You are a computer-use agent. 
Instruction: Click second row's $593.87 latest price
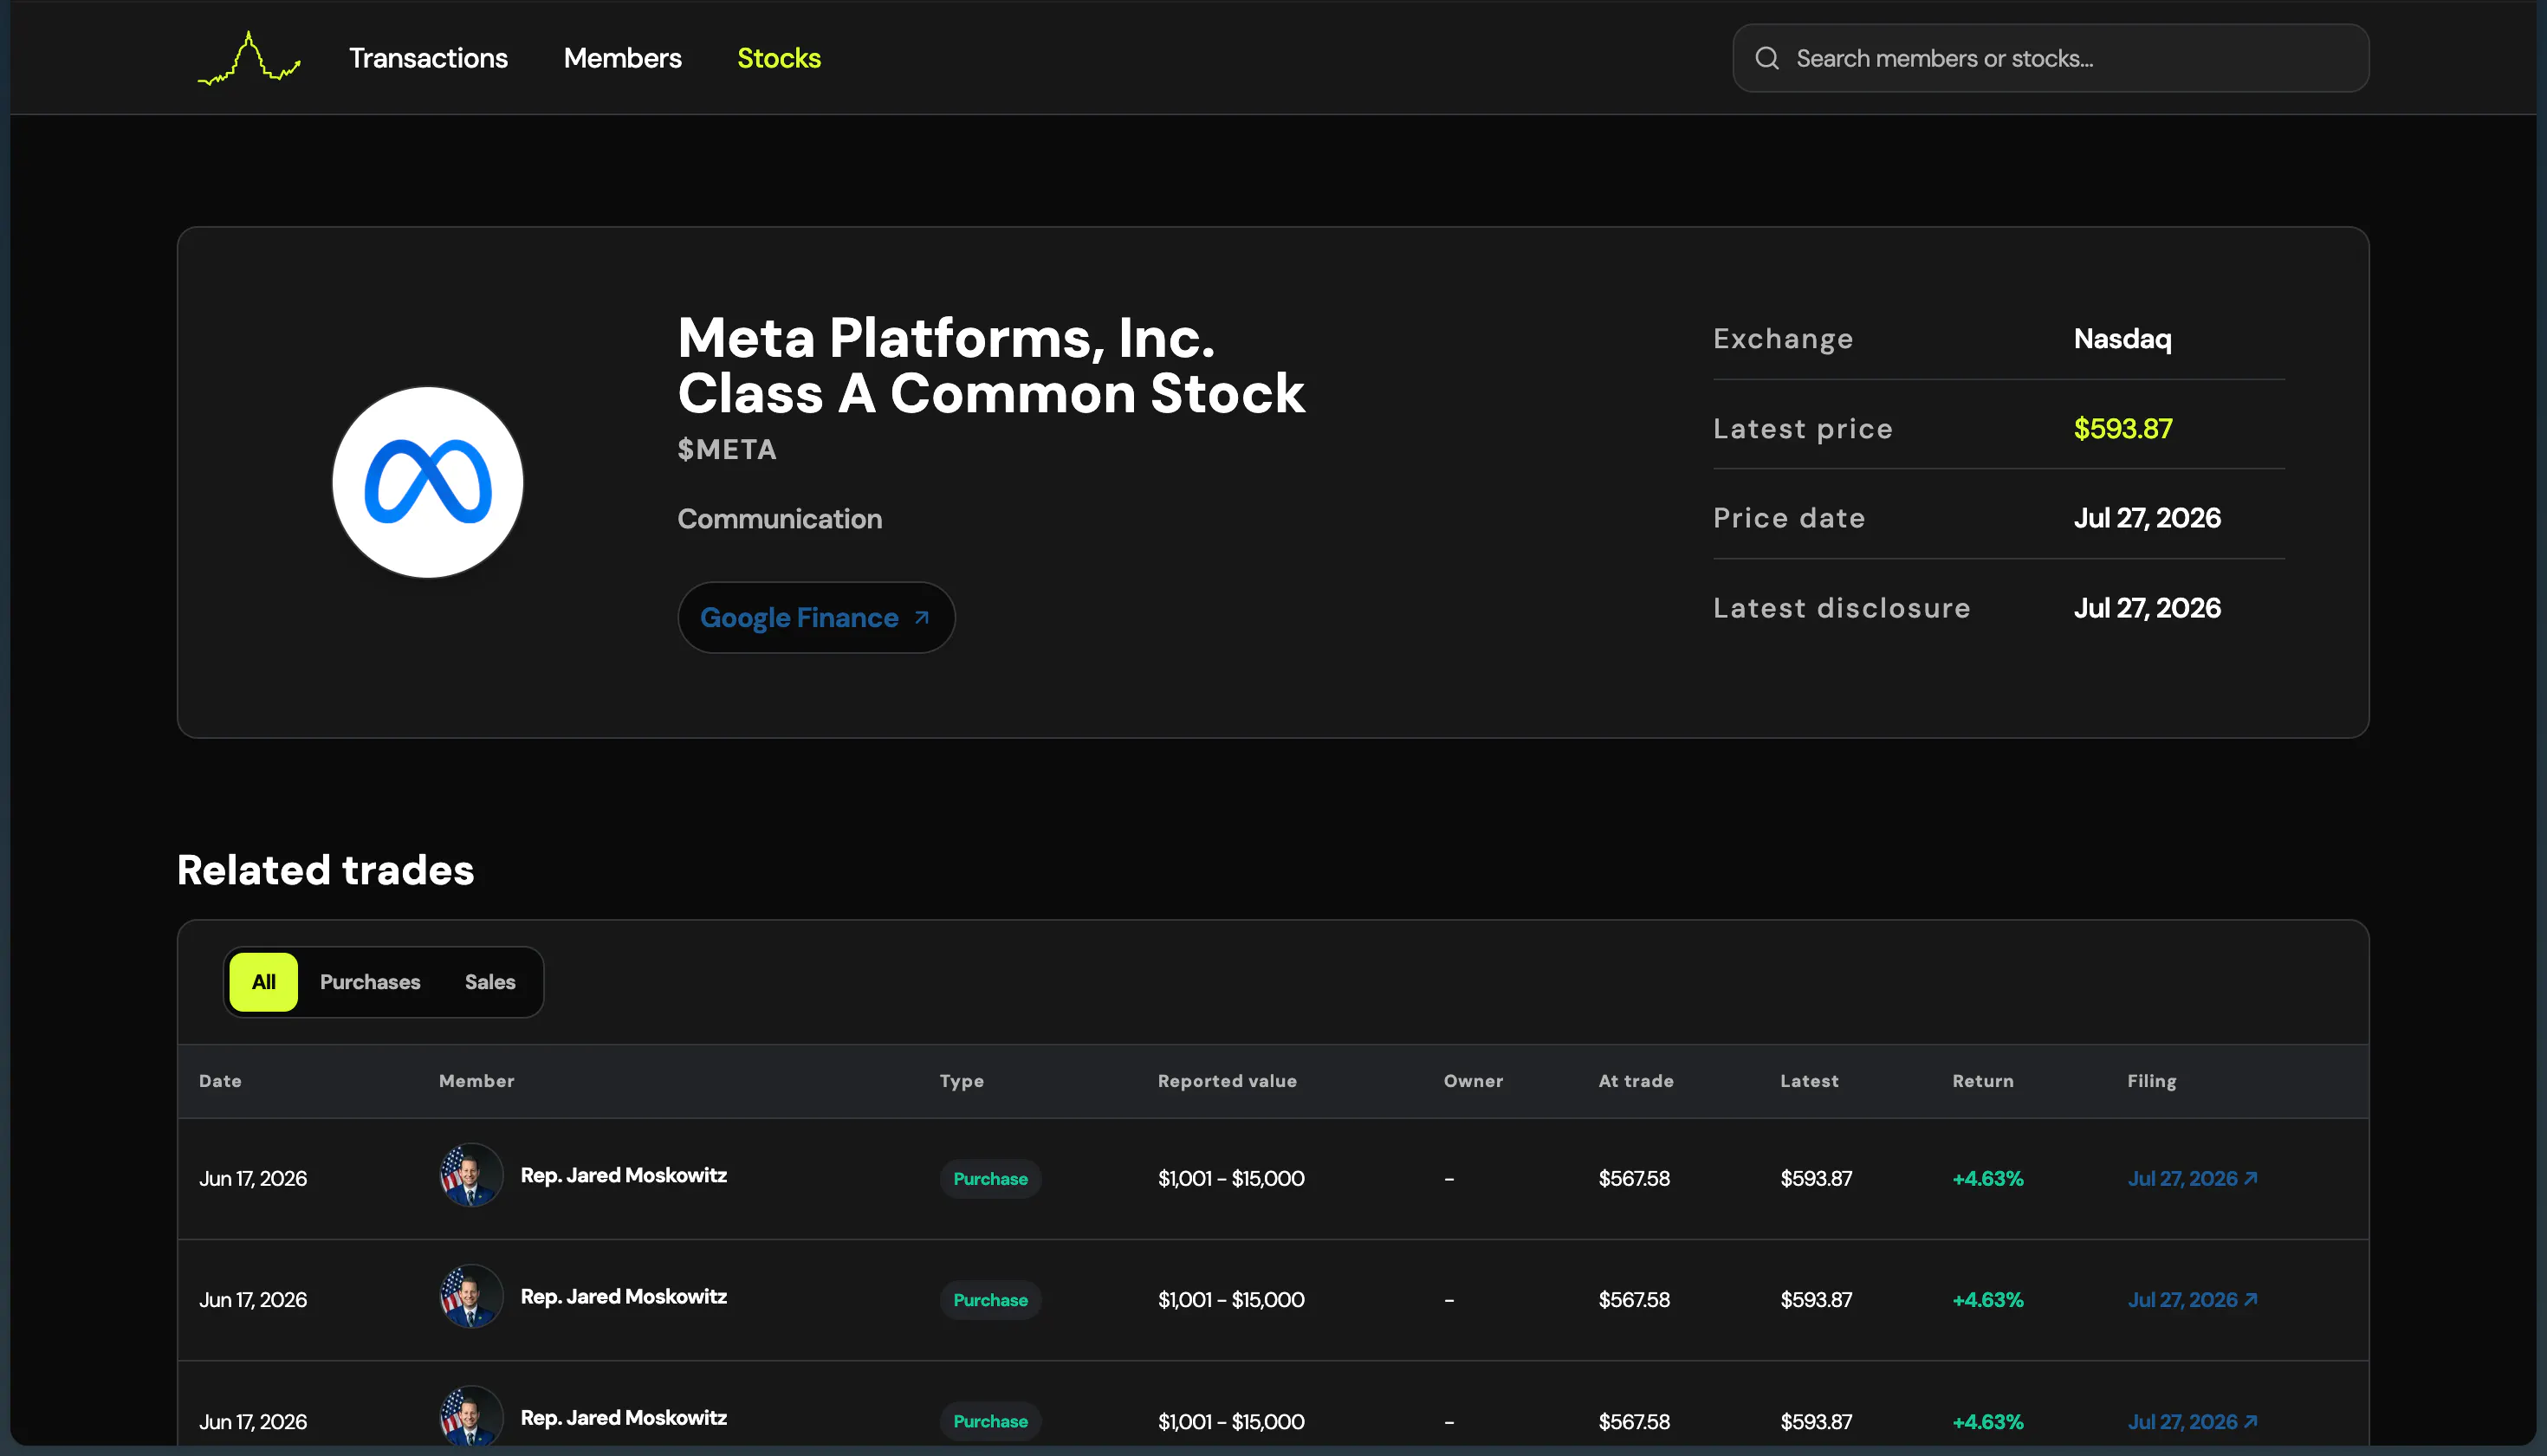[x=1816, y=1300]
